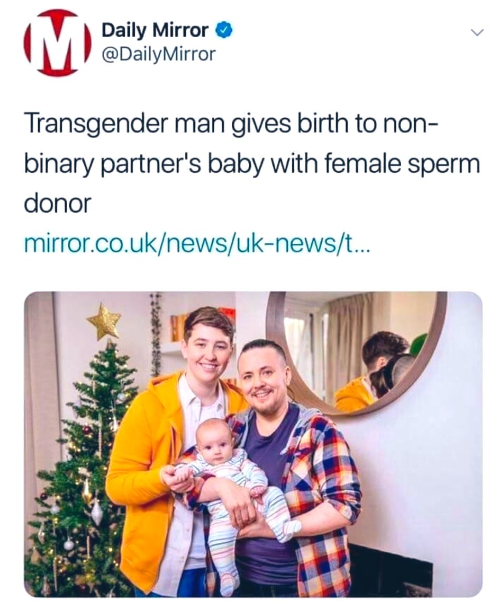Open the attached family photo
Screen dimensions: 499x603
[253, 444]
